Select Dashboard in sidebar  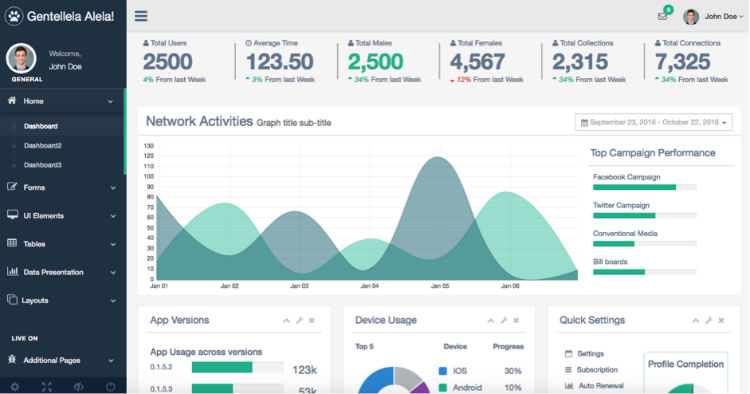tap(41, 126)
